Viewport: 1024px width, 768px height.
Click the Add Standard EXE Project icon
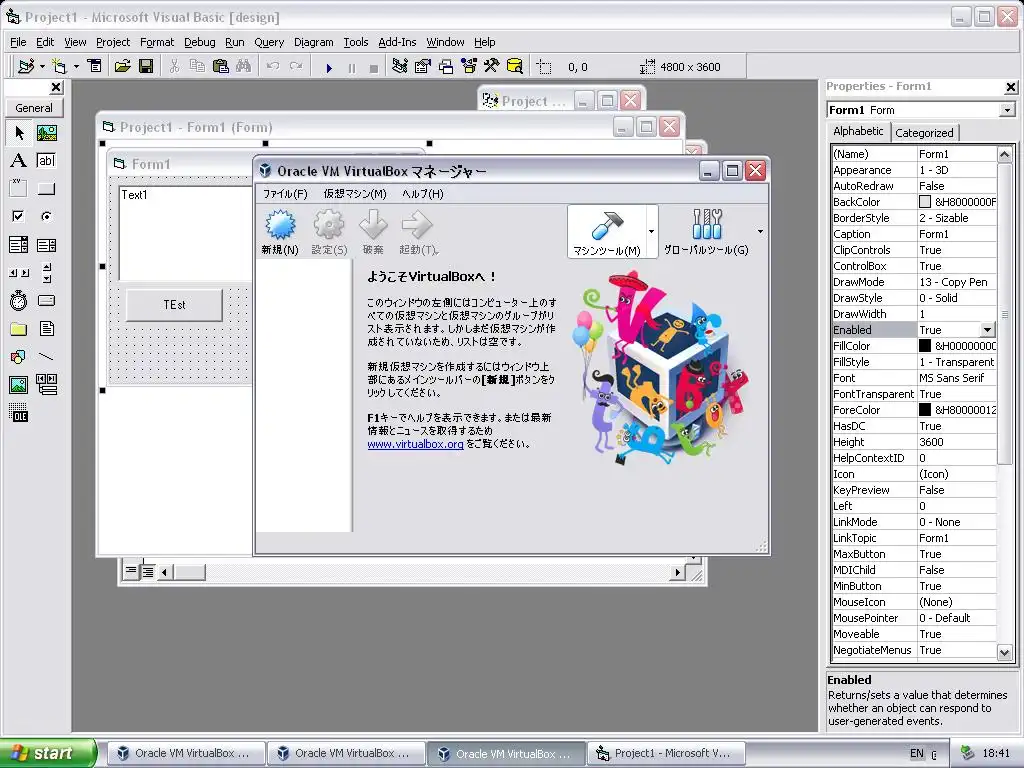pos(26,67)
